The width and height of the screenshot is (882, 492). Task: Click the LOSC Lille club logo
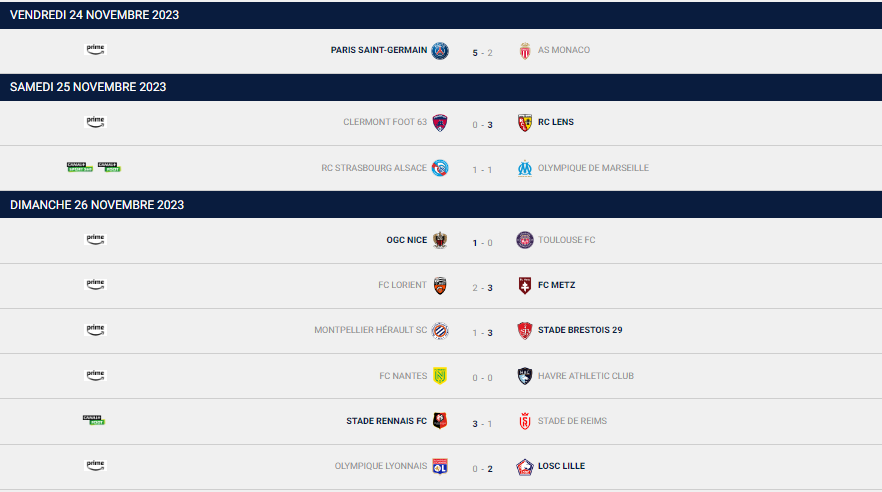525,467
